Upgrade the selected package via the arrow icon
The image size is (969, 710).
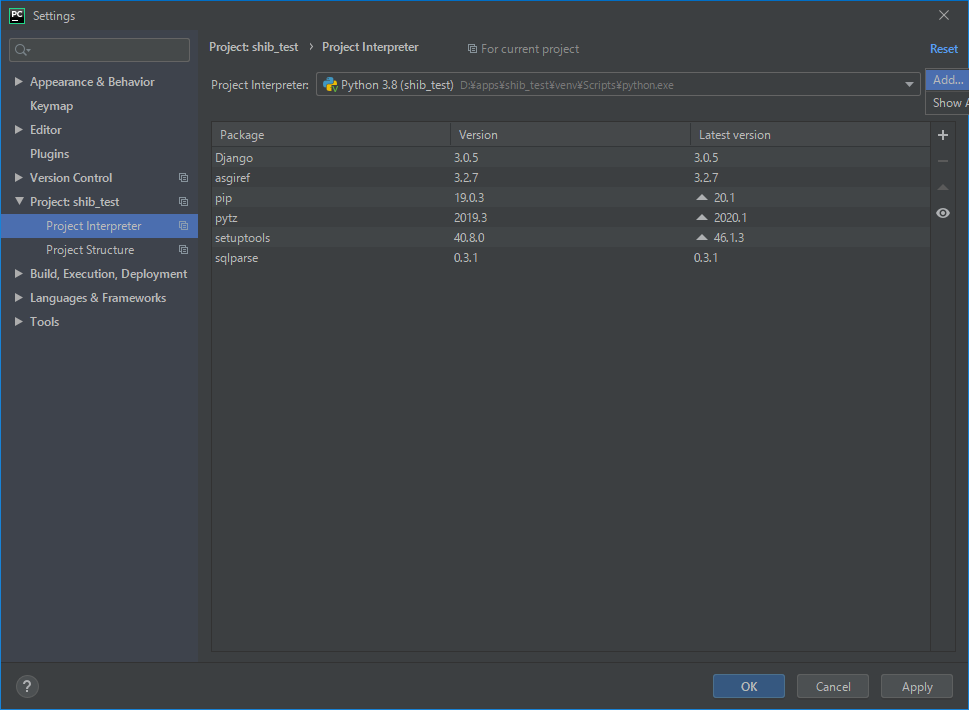(x=942, y=184)
